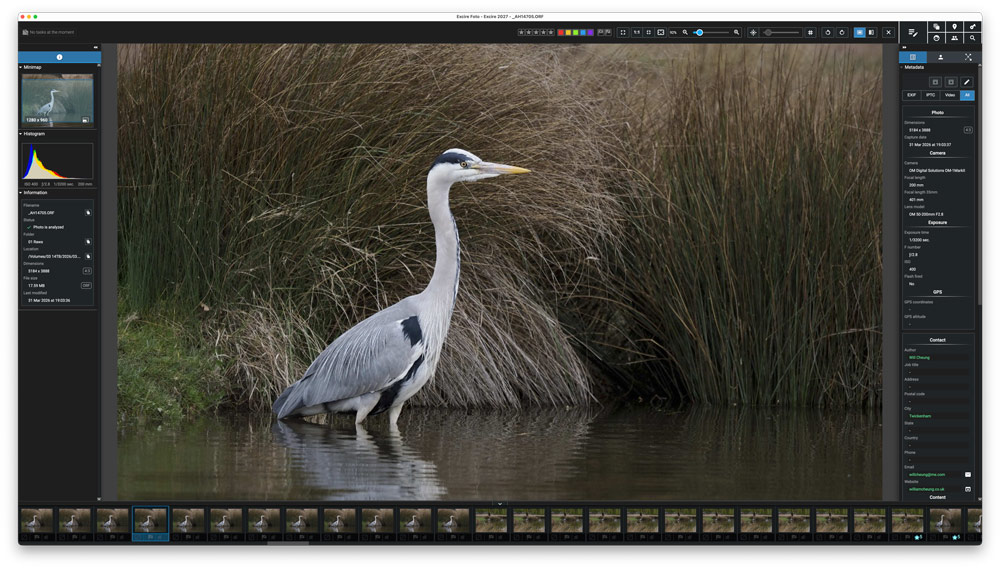
Task: Switch to single image view mode
Action: point(860,33)
